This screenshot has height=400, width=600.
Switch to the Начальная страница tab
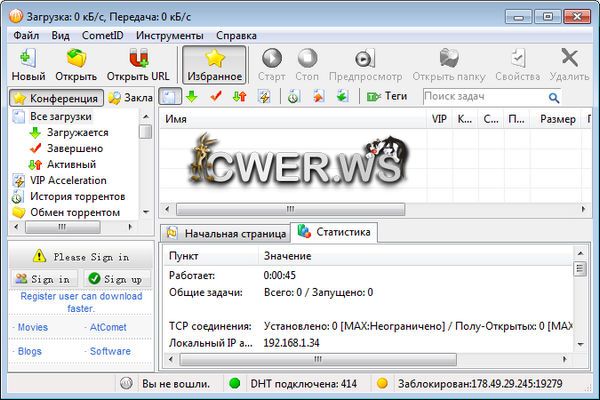click(x=226, y=233)
